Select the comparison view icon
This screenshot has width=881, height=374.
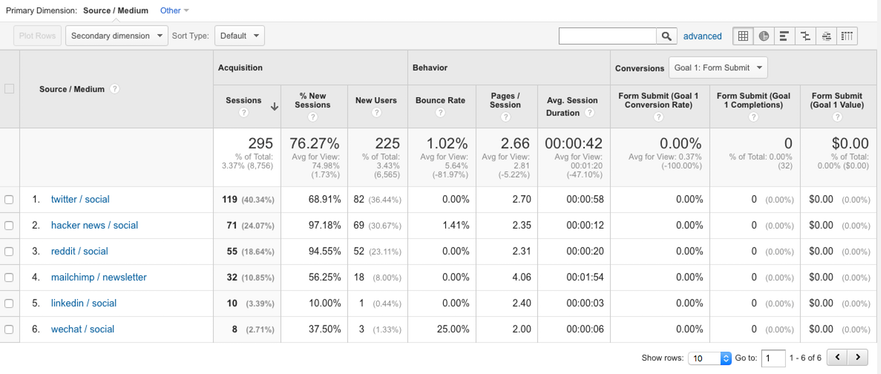(x=805, y=36)
